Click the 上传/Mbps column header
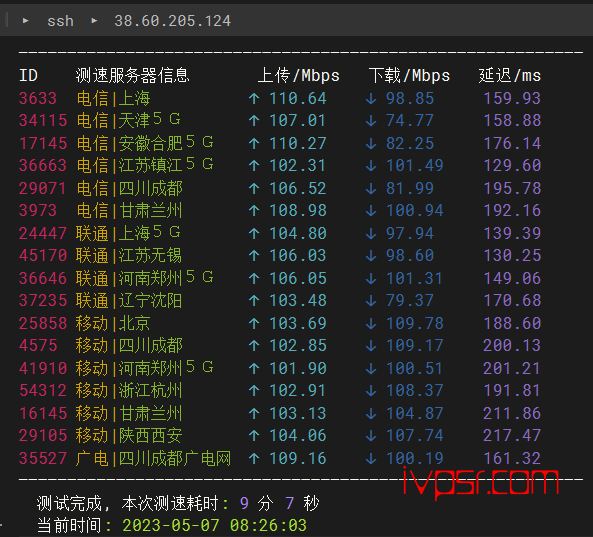This screenshot has width=593, height=537. 298,76
